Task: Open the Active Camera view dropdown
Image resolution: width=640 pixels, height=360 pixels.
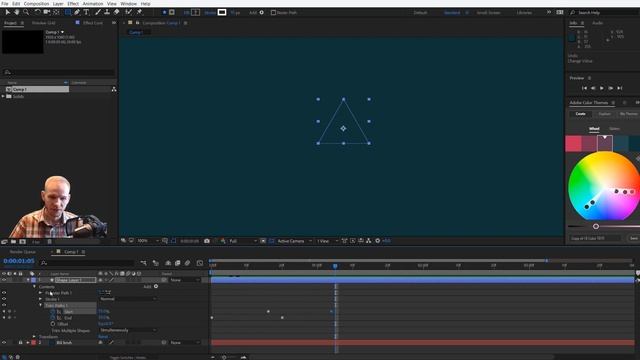Action: 294,241
